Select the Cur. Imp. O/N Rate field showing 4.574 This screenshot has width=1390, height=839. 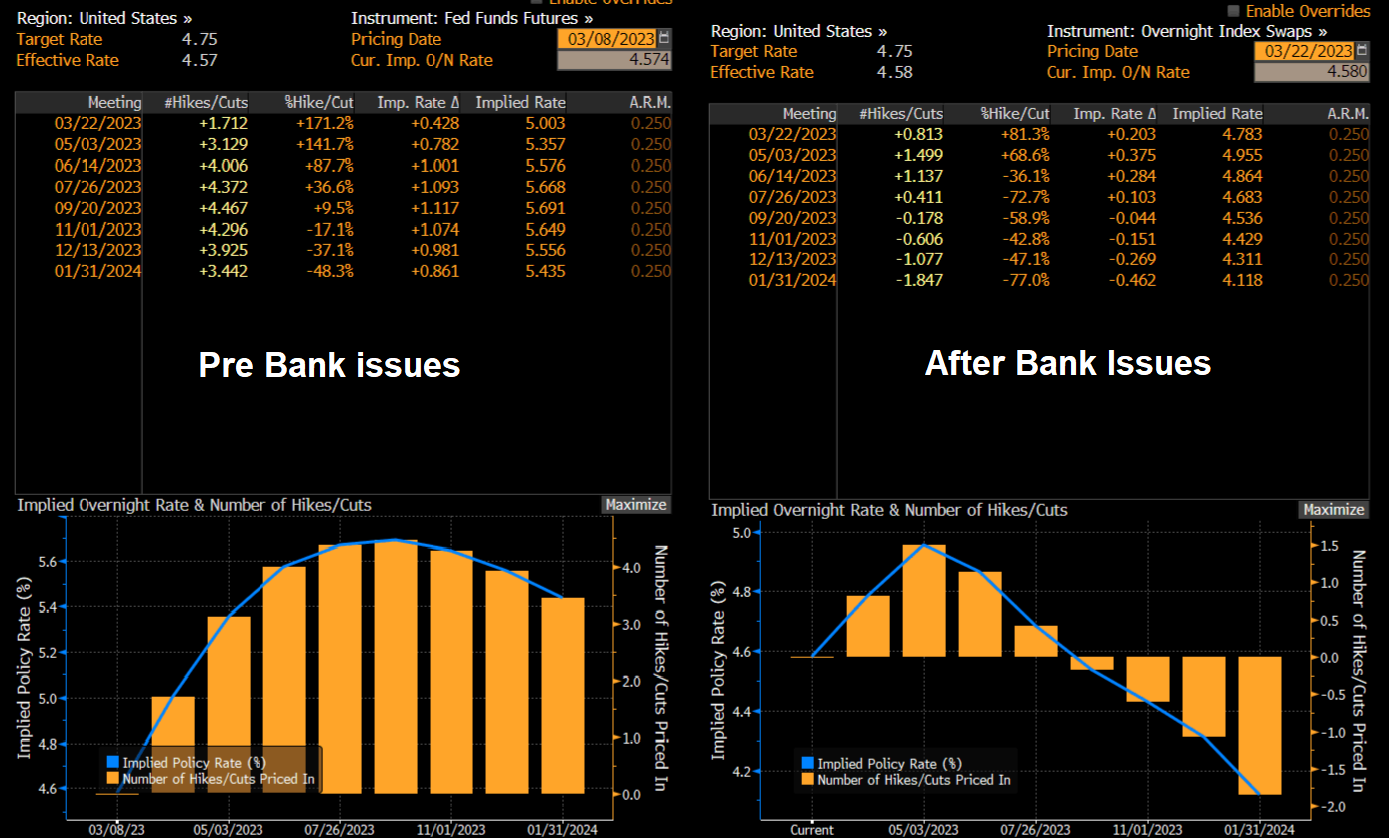614,60
